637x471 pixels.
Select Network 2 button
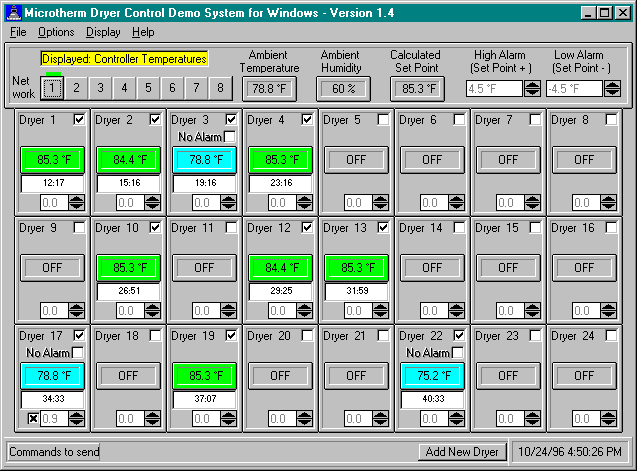tap(76, 88)
